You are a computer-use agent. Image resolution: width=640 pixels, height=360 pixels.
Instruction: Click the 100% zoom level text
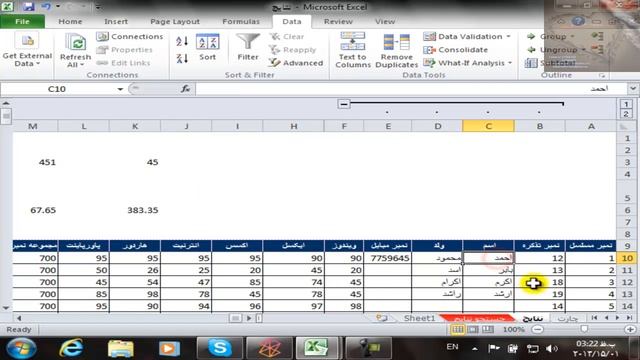pos(513,329)
